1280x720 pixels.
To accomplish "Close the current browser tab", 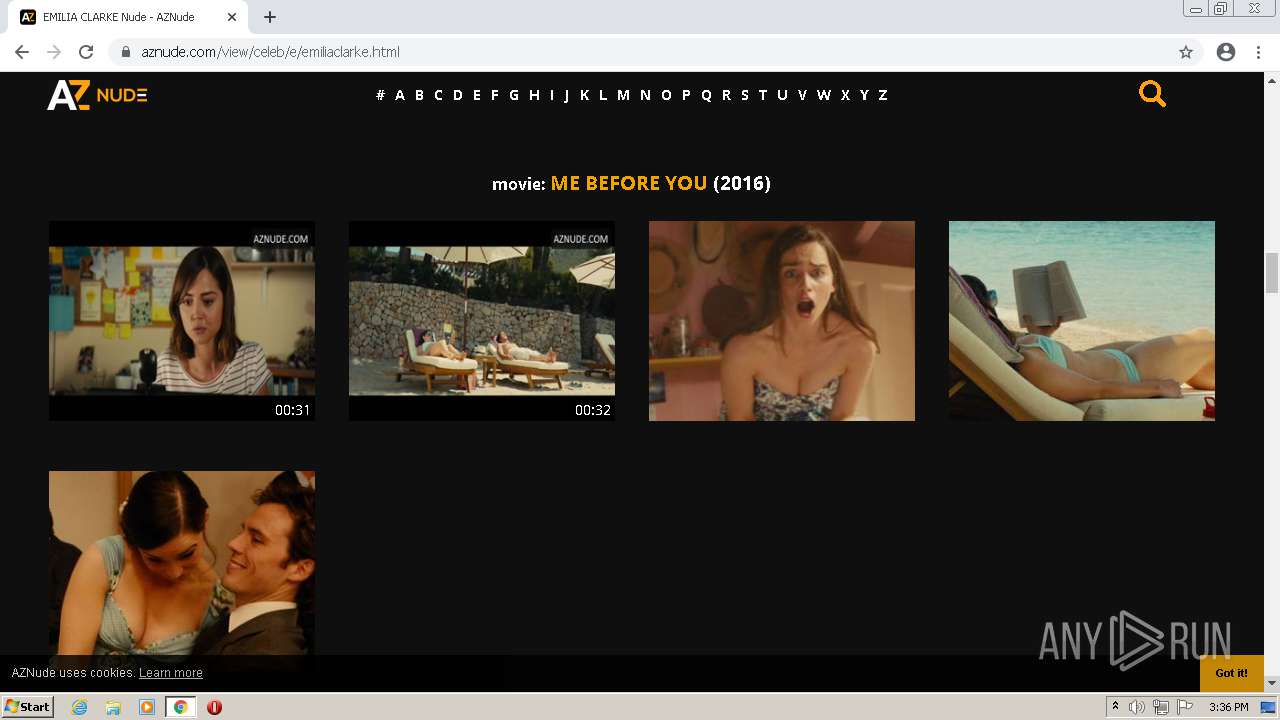I will click(x=232, y=17).
